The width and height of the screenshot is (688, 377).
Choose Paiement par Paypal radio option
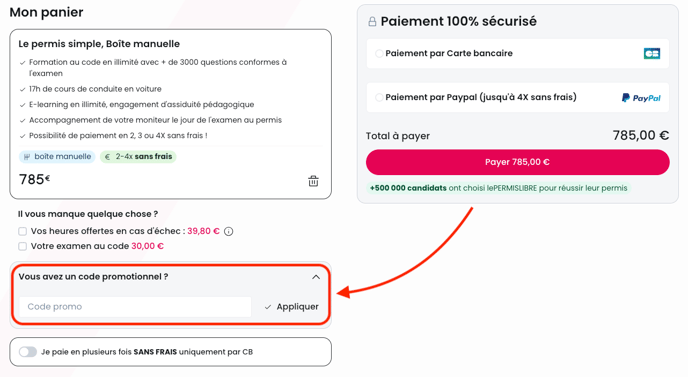[379, 97]
